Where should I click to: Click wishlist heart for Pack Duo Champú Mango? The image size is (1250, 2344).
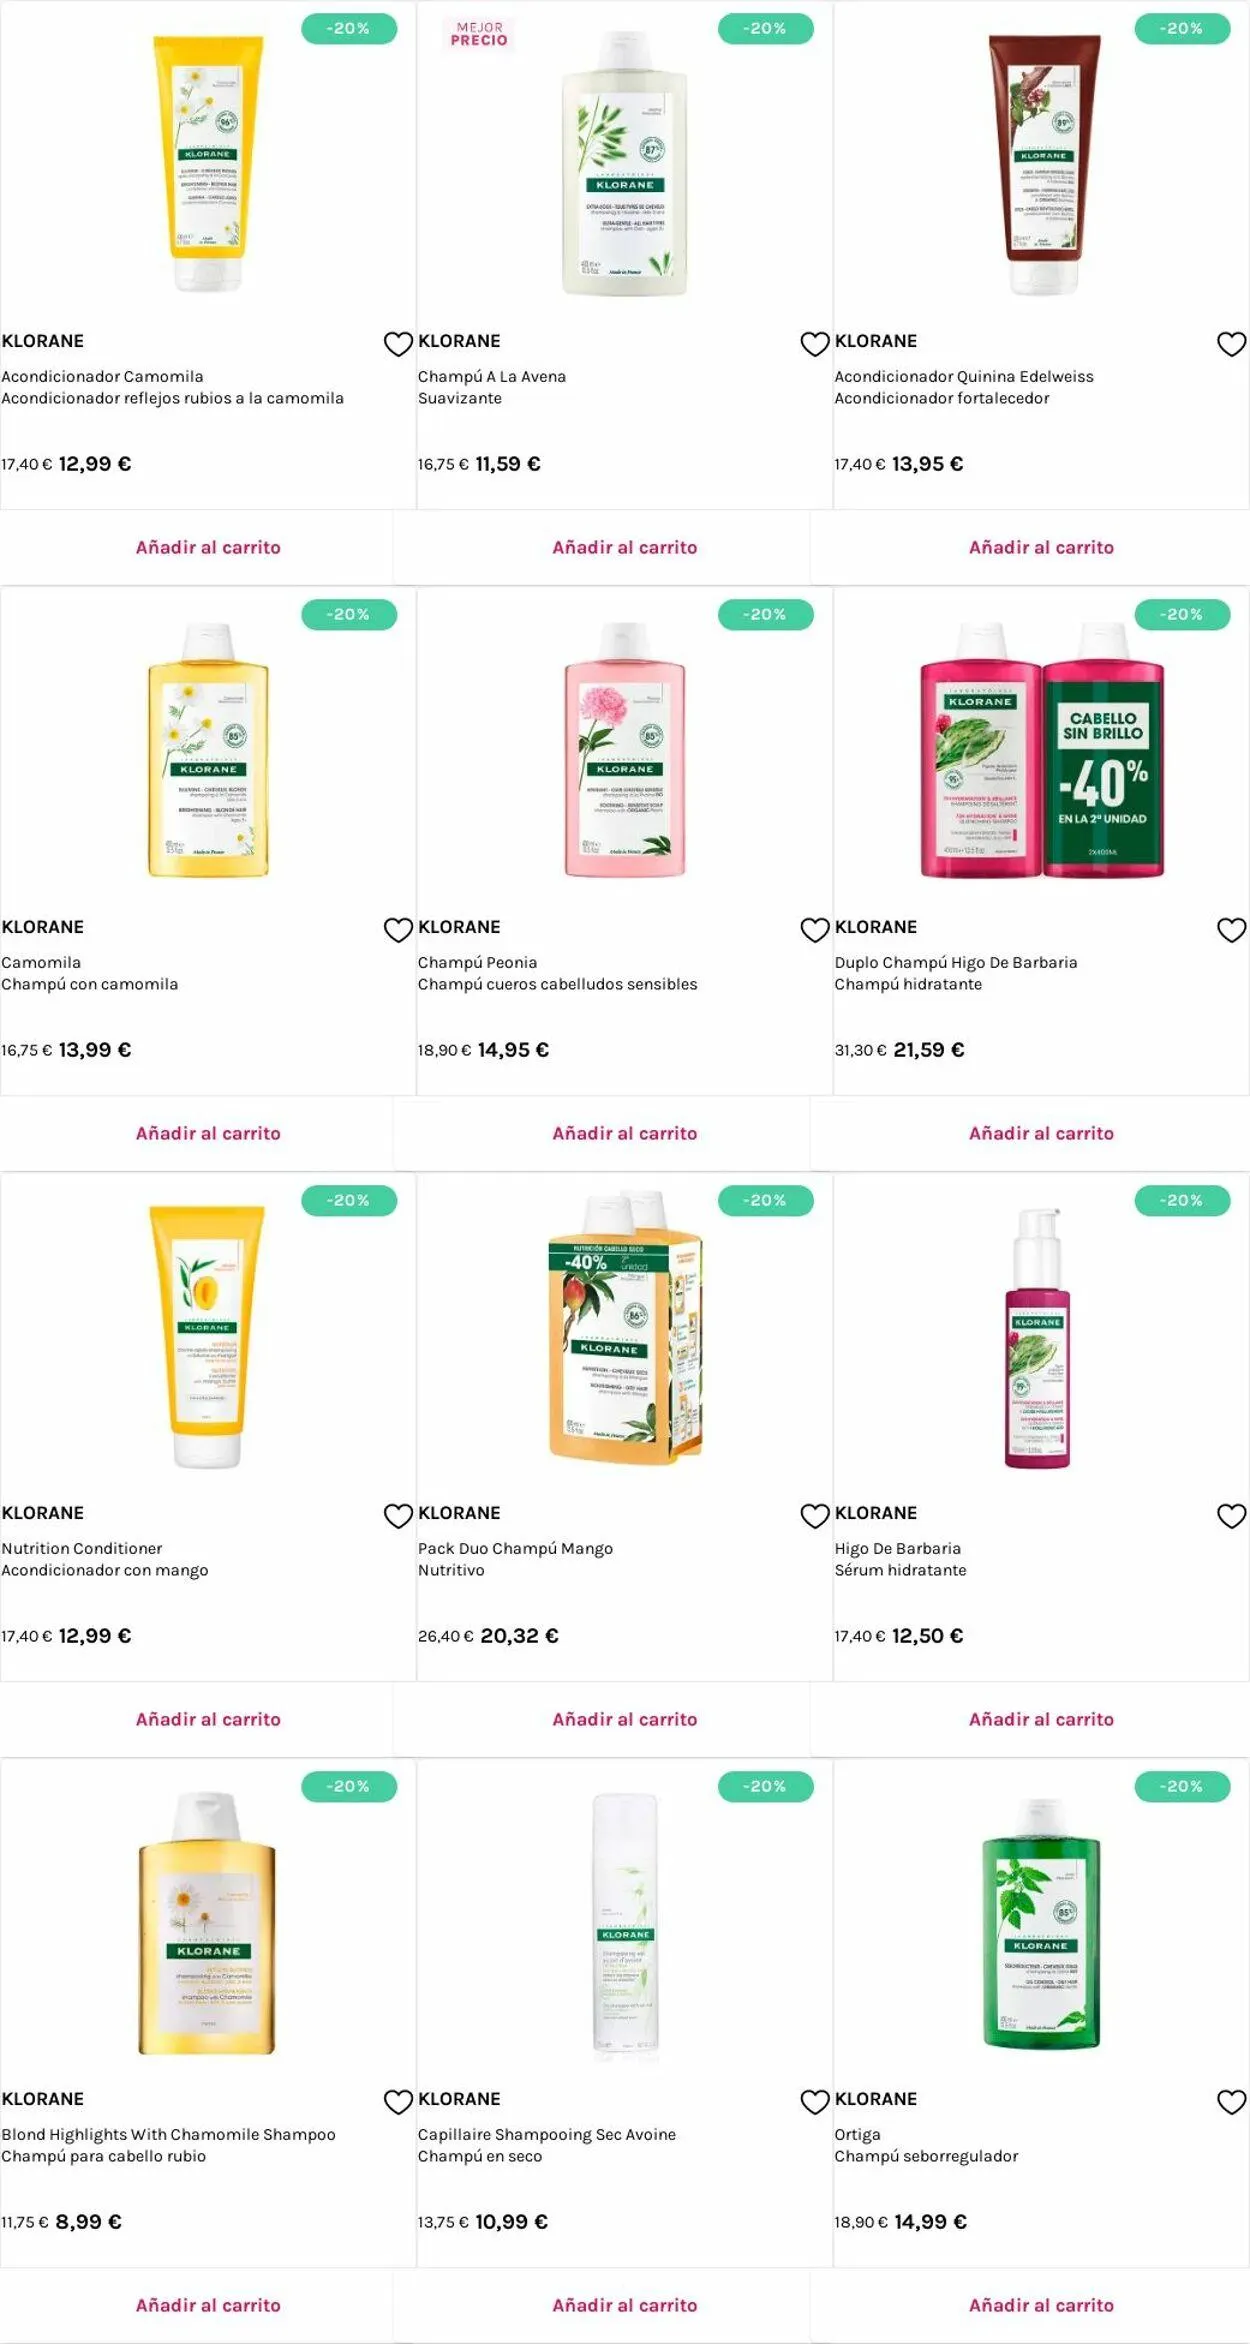pos(815,1516)
